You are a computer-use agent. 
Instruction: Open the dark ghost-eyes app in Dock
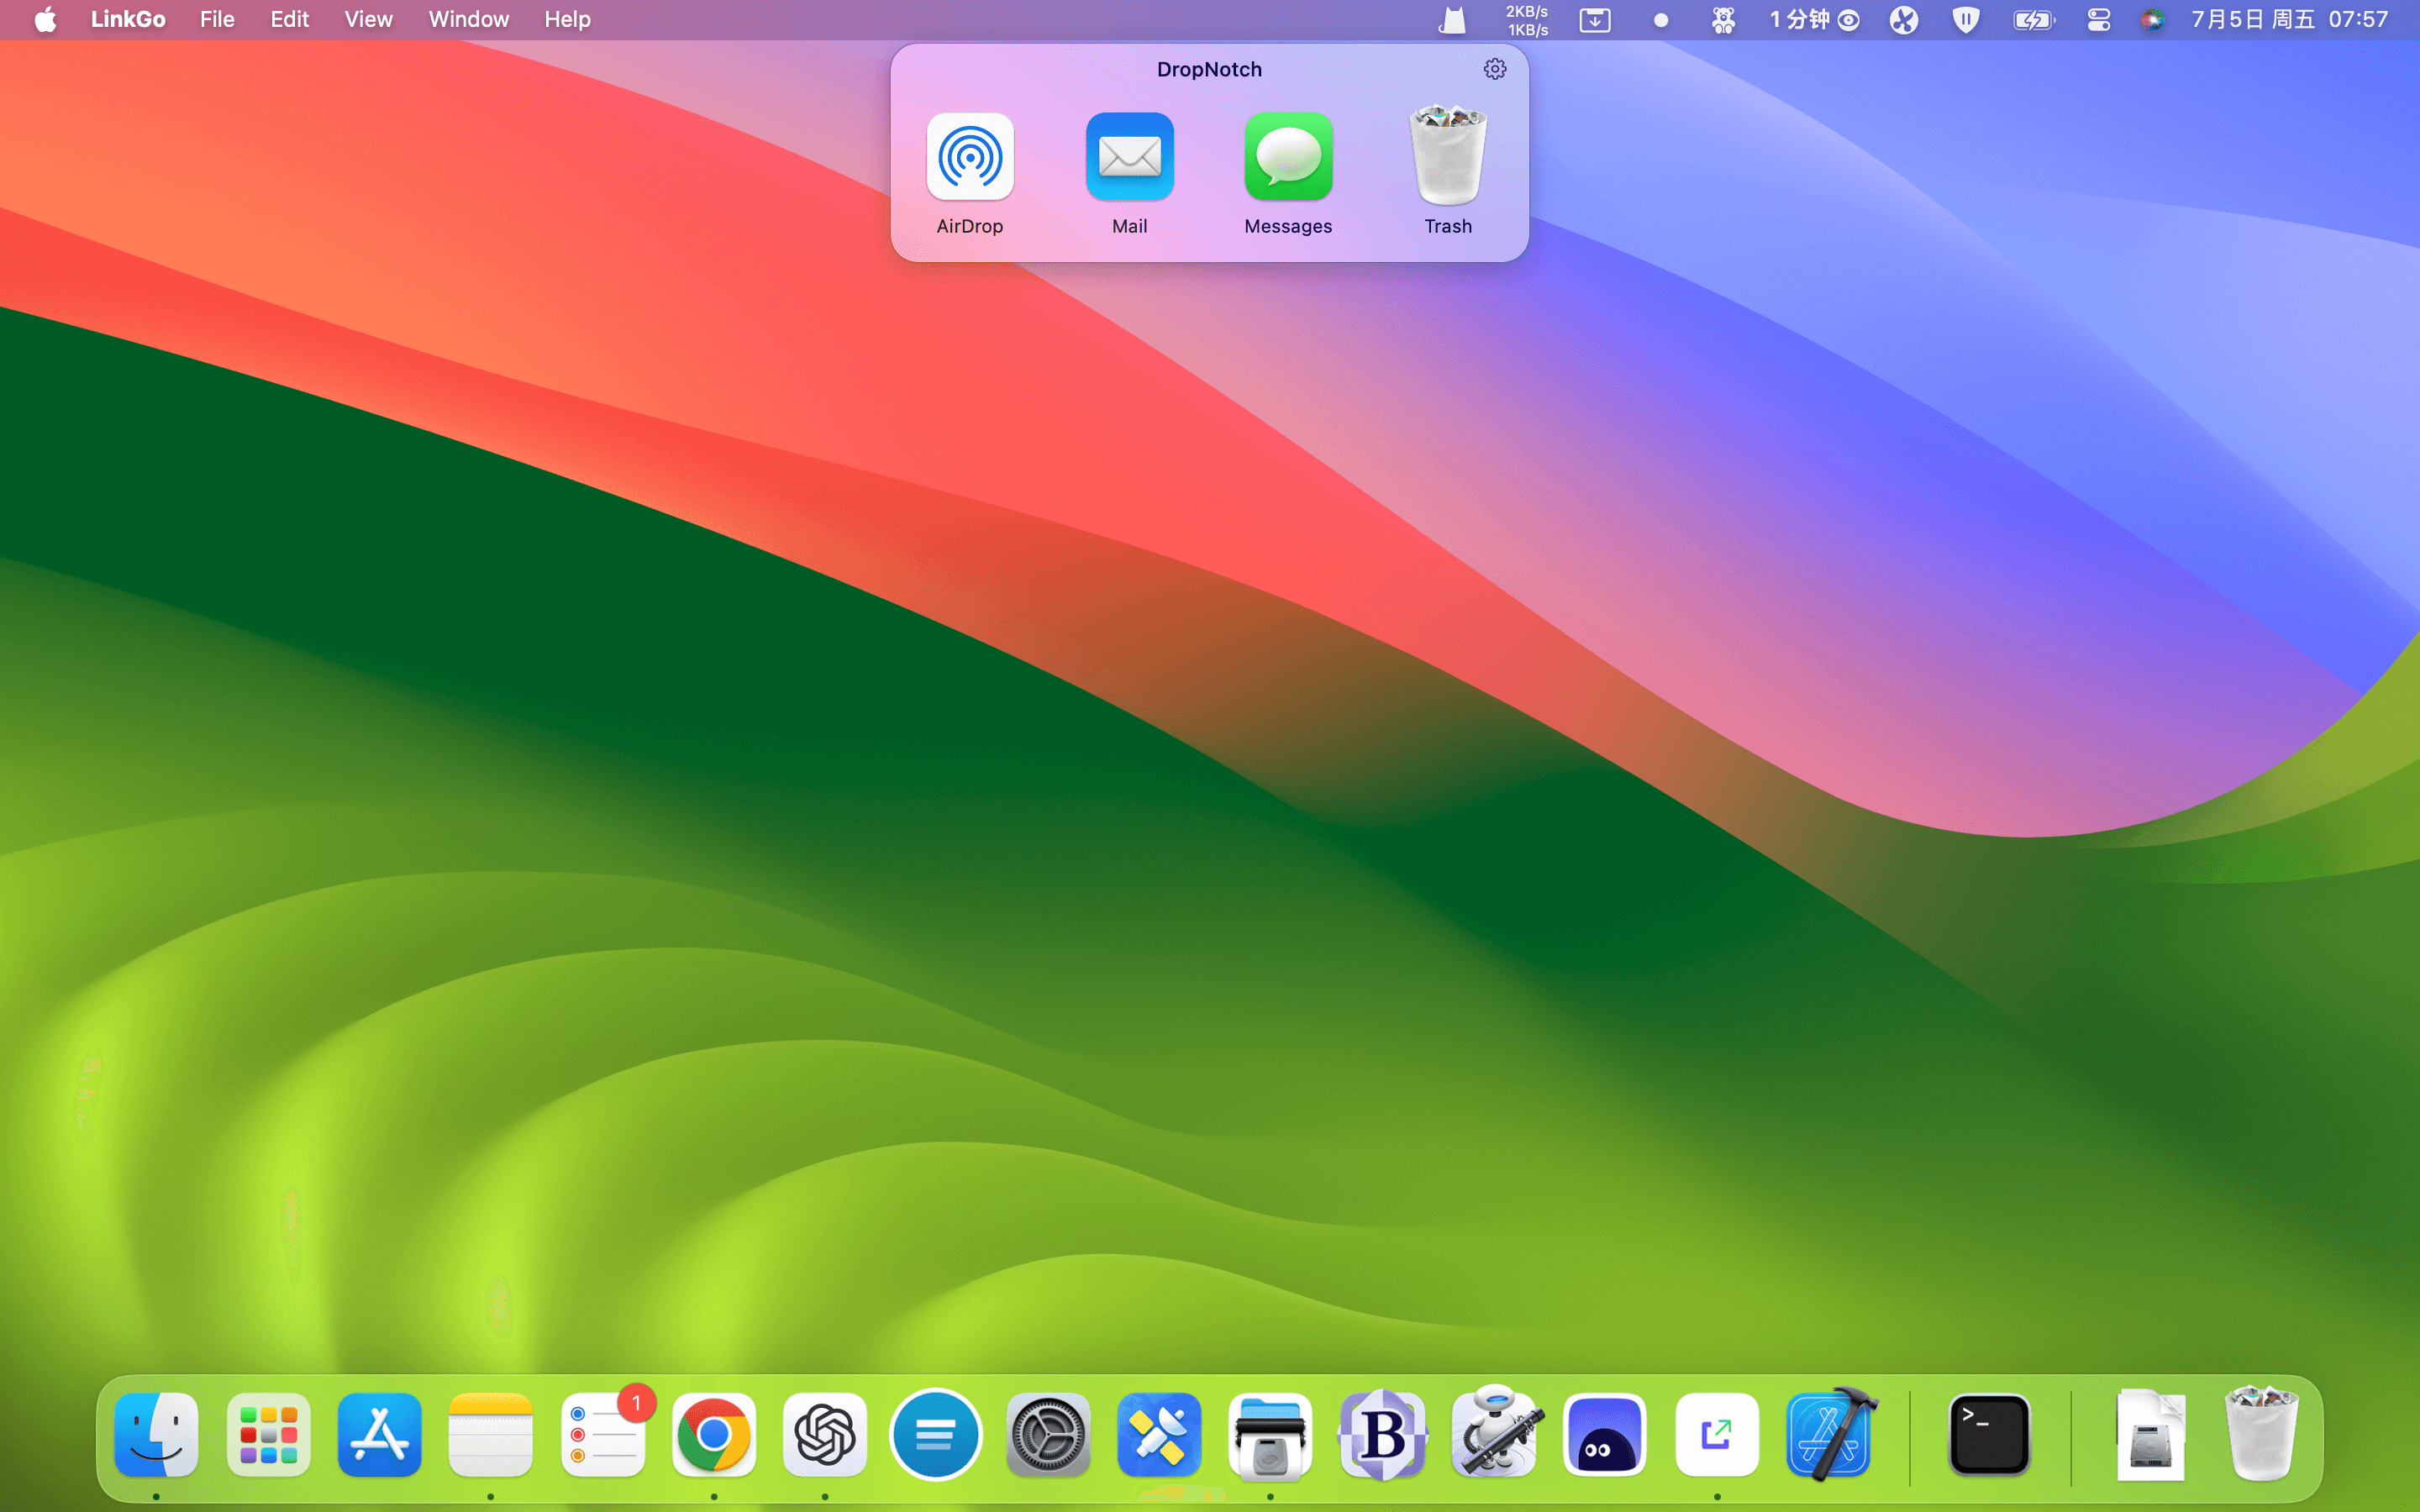1605,1434
